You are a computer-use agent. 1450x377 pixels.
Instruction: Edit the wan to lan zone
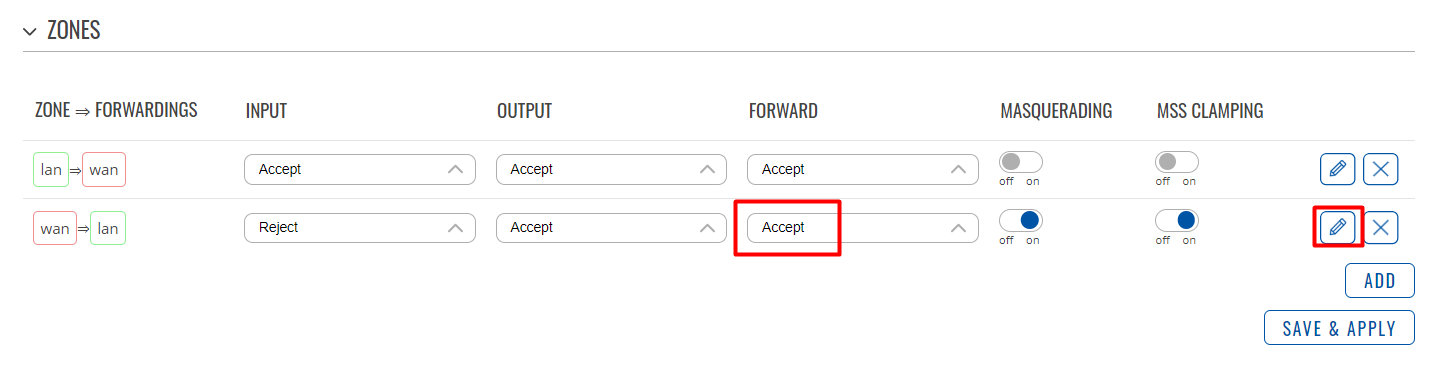click(x=1337, y=228)
